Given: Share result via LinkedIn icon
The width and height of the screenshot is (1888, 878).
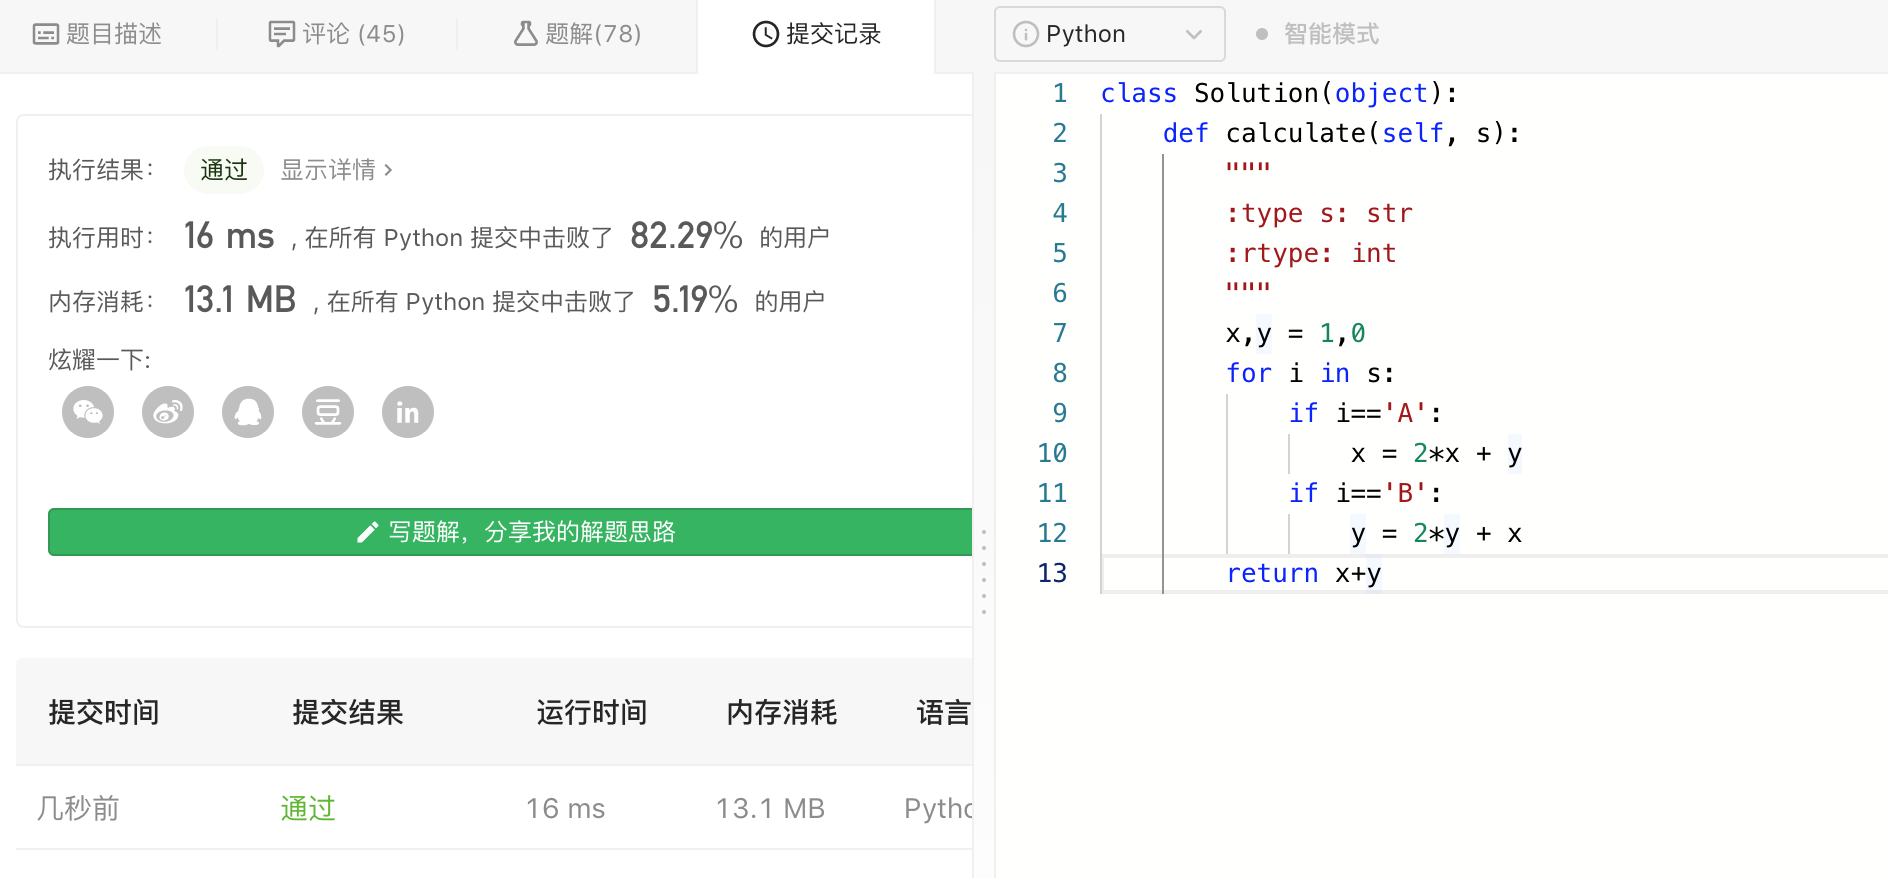Looking at the screenshot, I should [x=408, y=412].
